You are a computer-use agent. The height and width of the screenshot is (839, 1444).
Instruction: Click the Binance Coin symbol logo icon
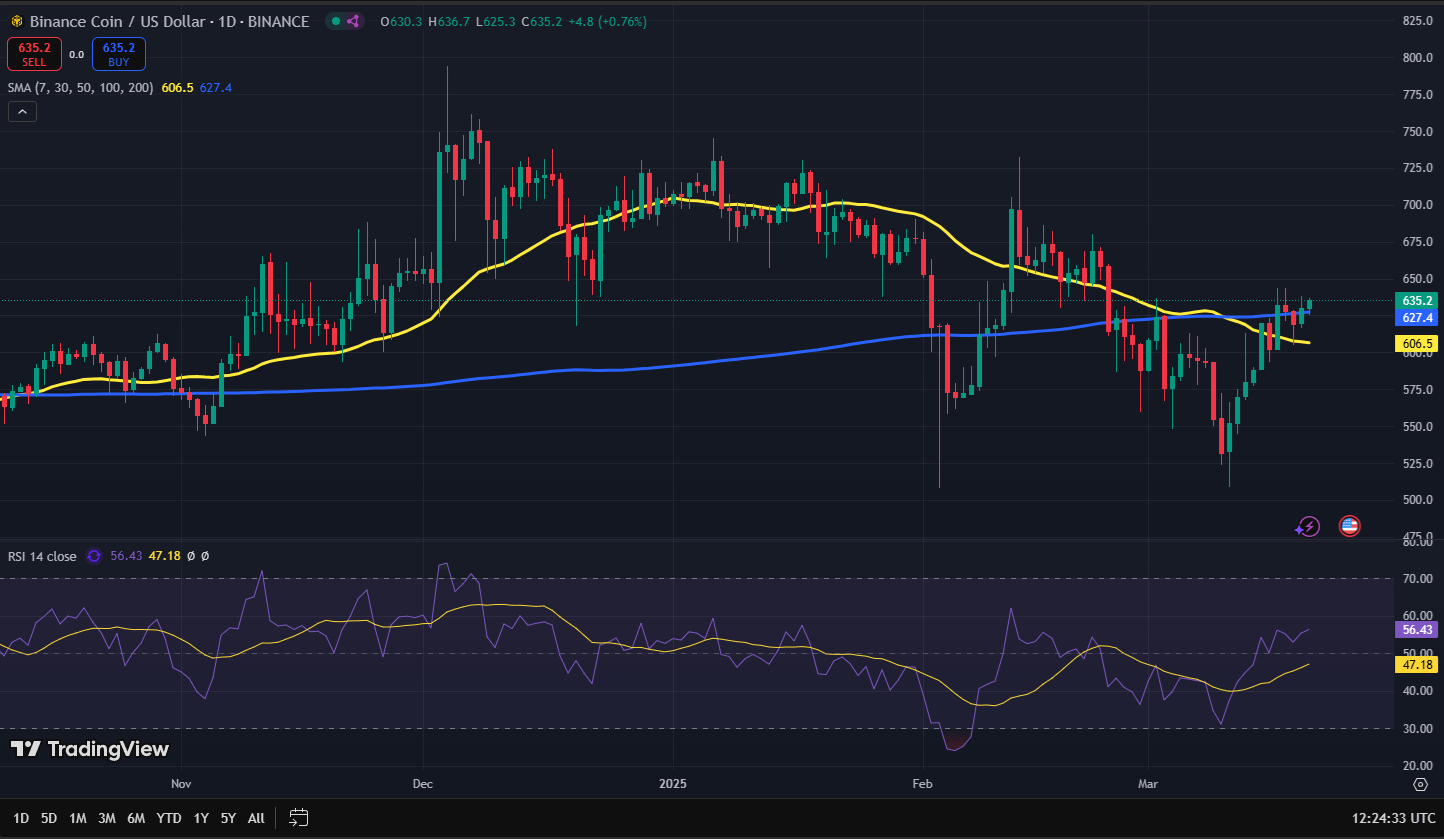[x=16, y=21]
